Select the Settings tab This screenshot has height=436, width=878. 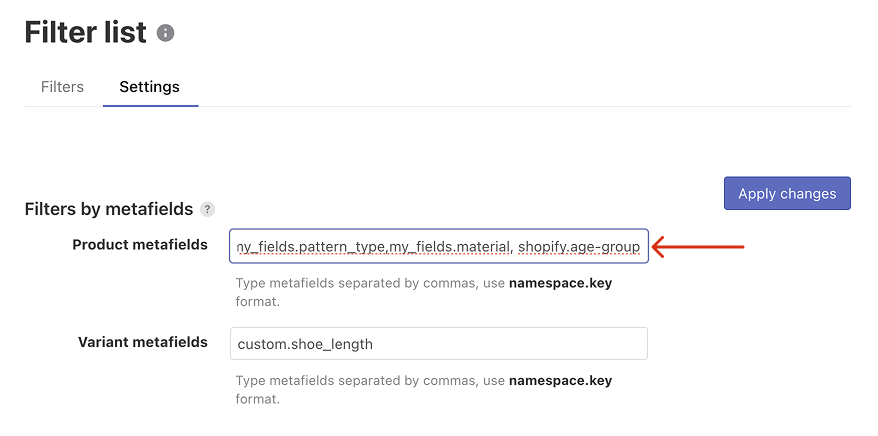(x=150, y=87)
